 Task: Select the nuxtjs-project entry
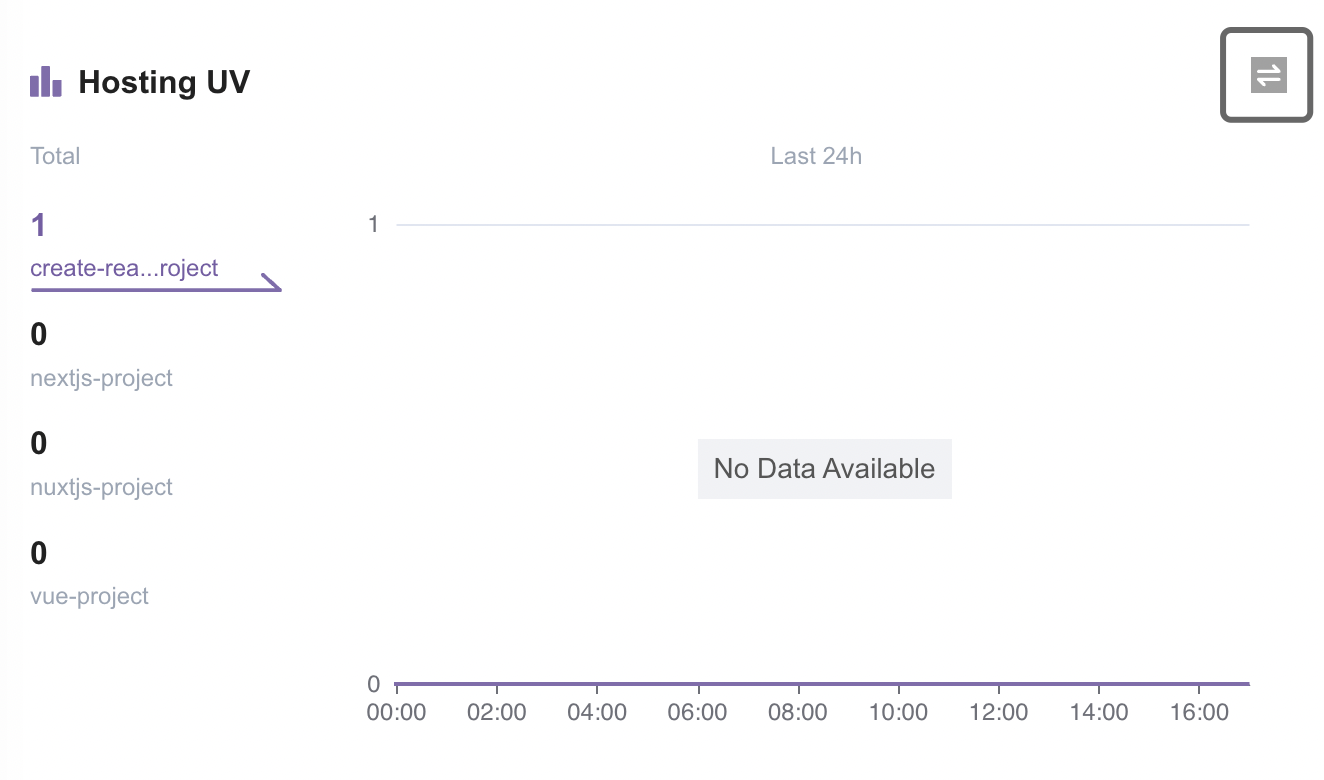(x=101, y=464)
